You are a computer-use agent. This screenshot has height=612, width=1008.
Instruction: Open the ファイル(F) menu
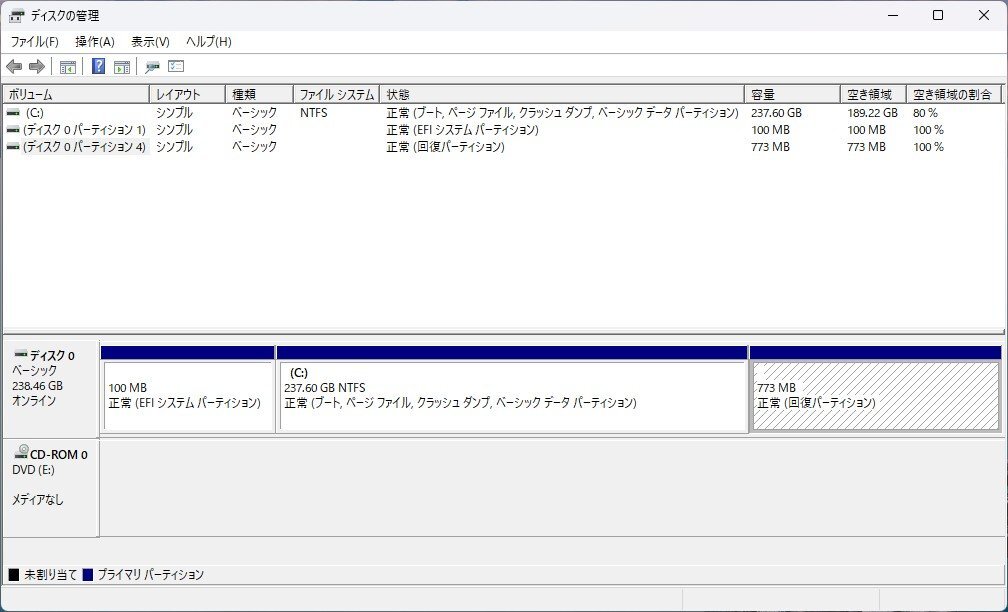coord(27,41)
